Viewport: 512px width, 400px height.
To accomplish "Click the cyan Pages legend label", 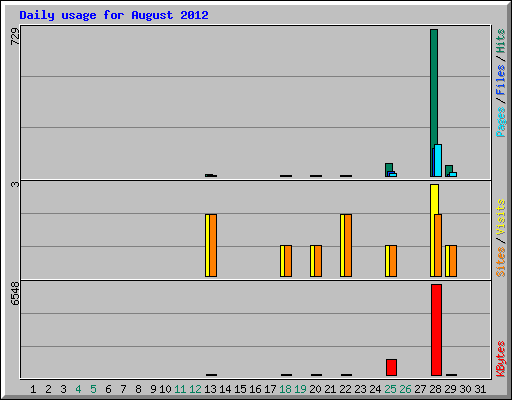I will (x=501, y=122).
